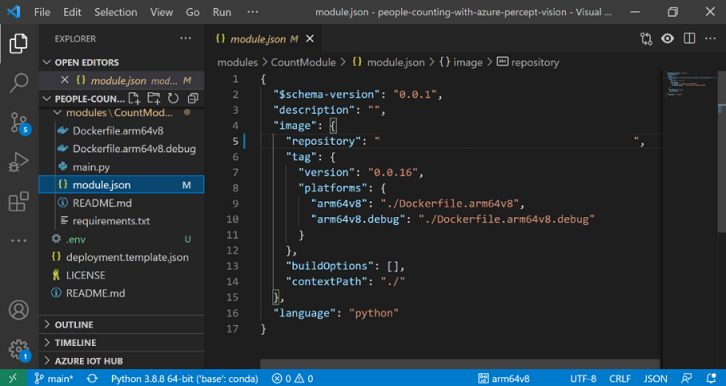This screenshot has height=386, width=726.
Task: Show additional activity bar views ellipsis
Action: [x=19, y=241]
